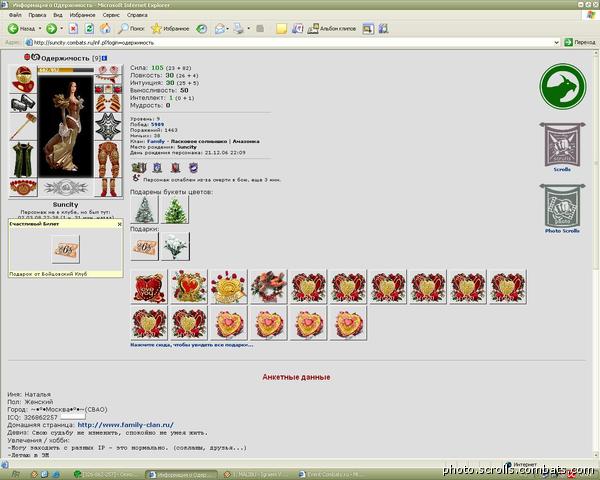This screenshot has height=480, width=600.
Task: Click the first red heart gift
Action: point(149,287)
